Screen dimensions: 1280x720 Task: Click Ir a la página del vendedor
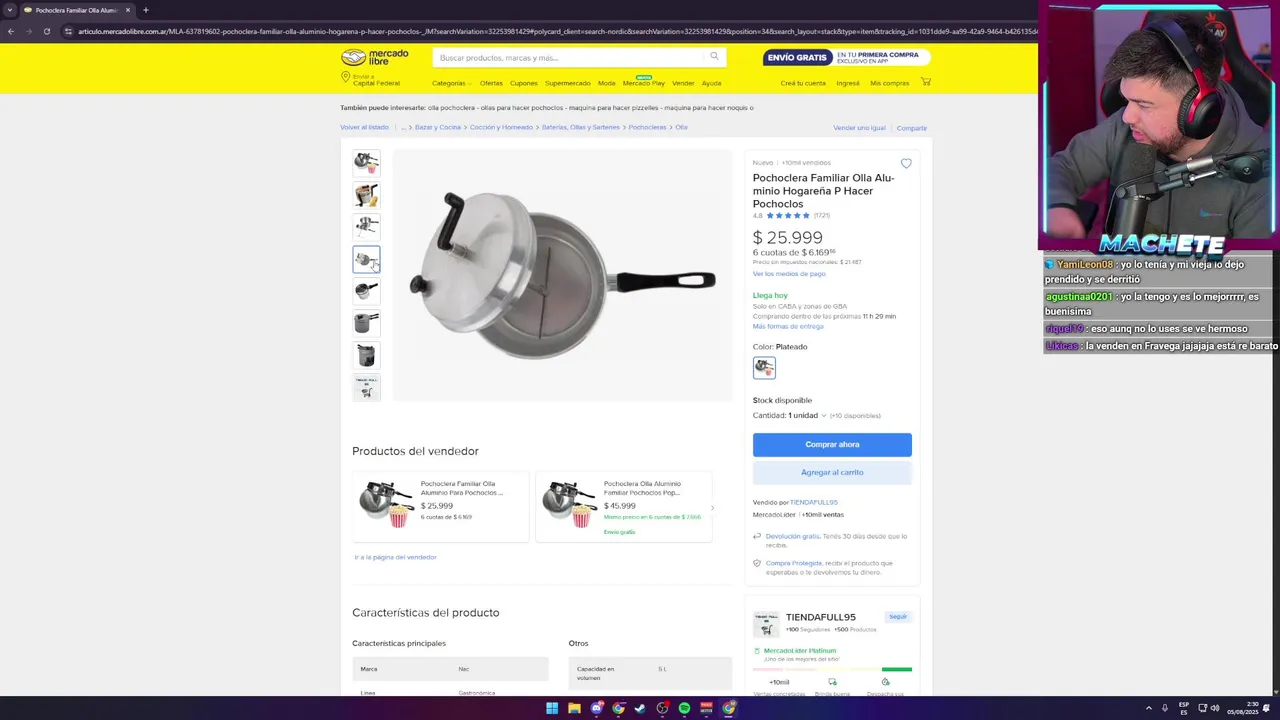[396, 557]
